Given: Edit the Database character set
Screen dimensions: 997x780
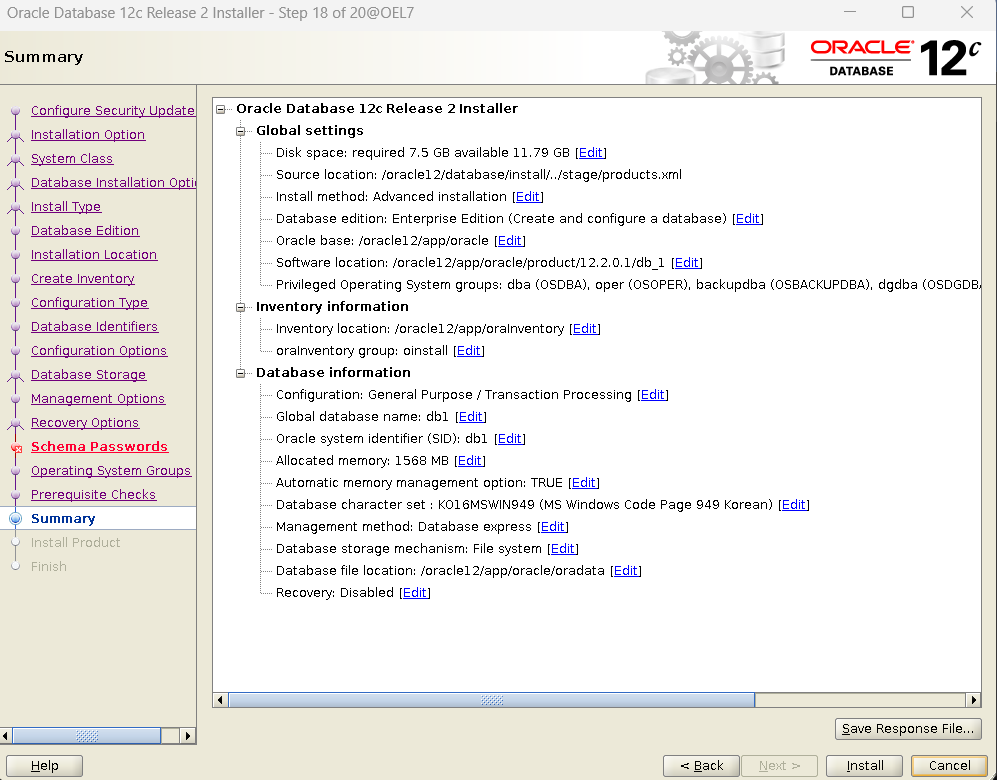Looking at the screenshot, I should click(x=794, y=505).
